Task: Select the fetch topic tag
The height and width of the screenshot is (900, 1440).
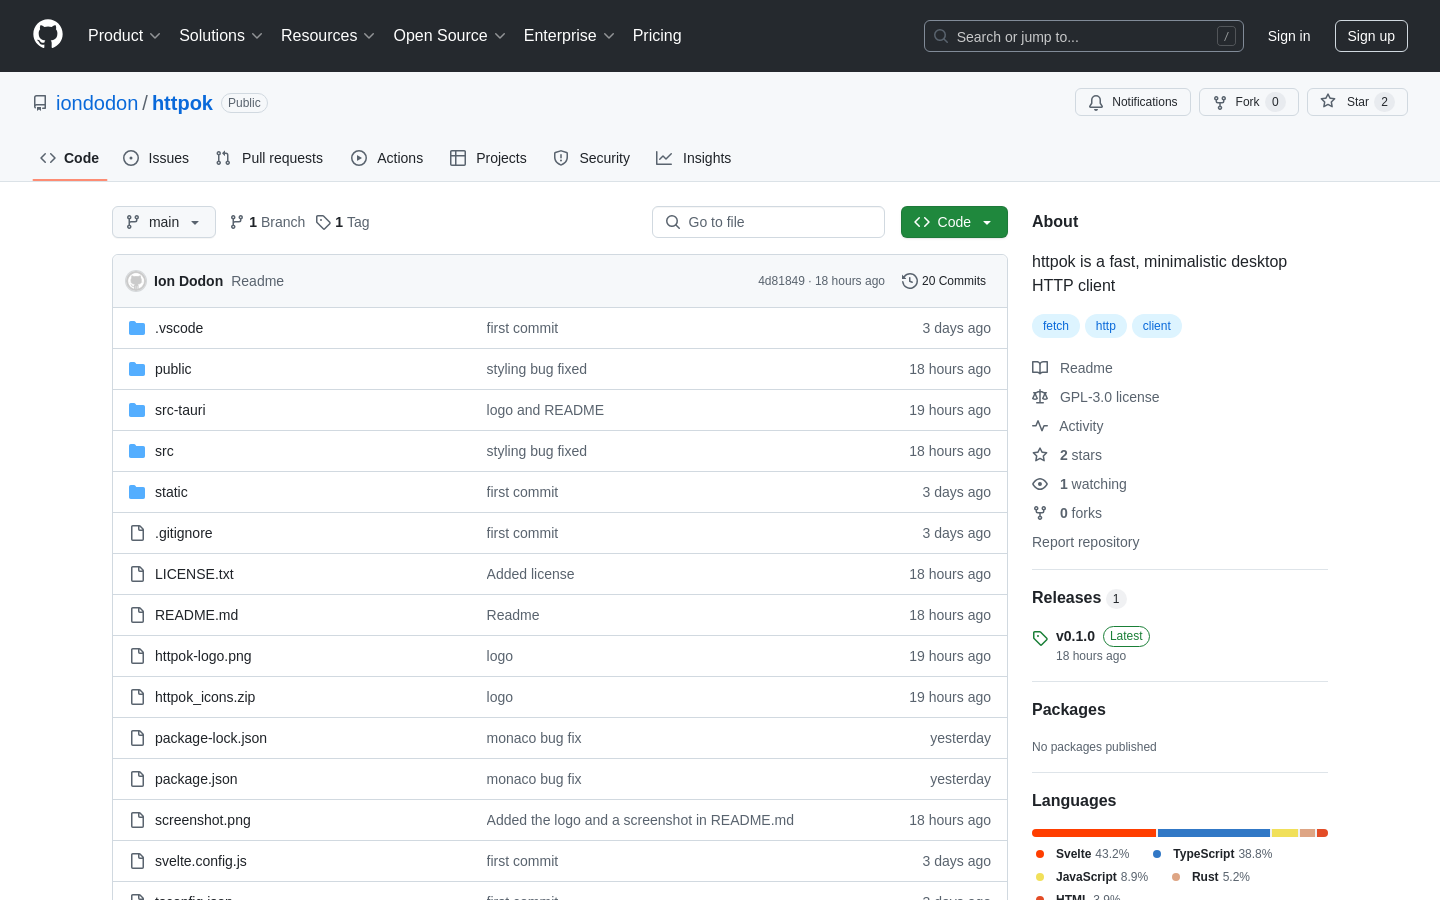Action: (1056, 326)
